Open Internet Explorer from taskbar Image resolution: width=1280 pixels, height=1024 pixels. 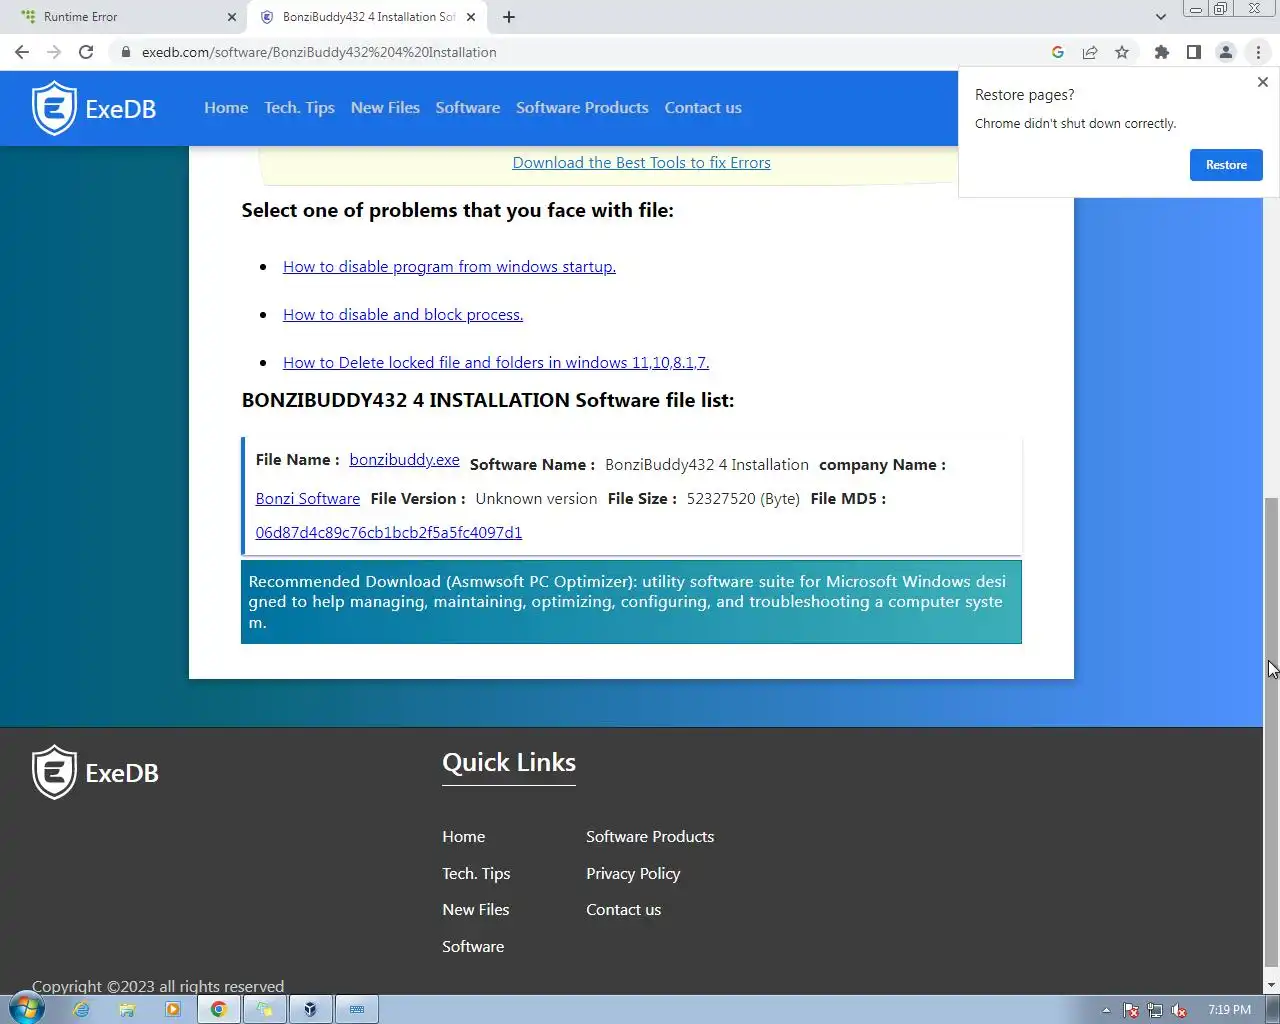coord(81,1010)
